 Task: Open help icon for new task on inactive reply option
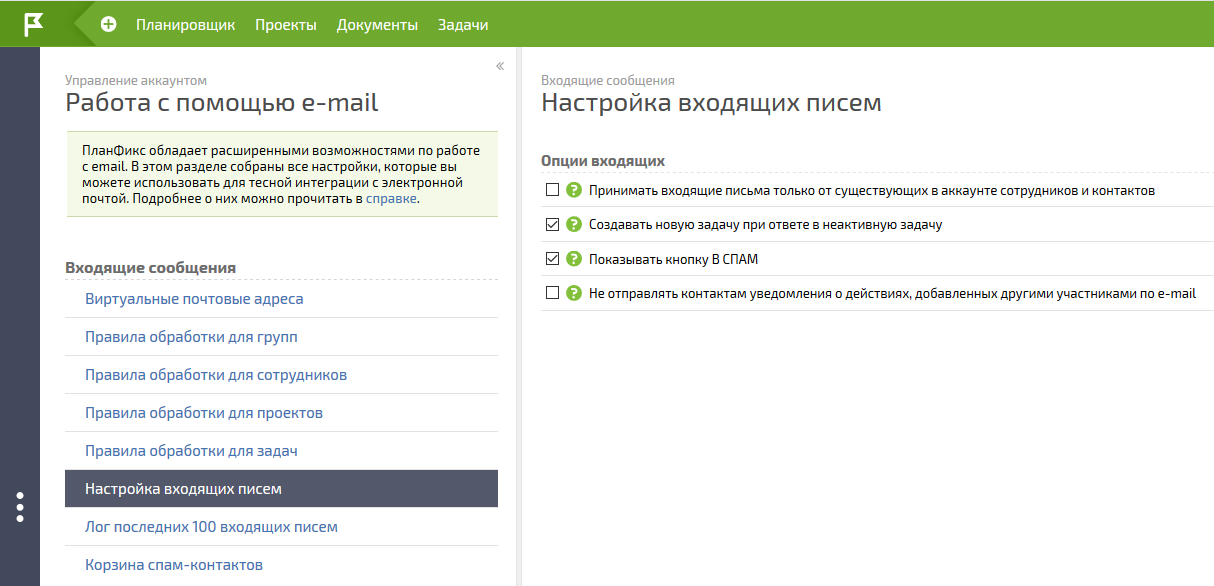[574, 225]
